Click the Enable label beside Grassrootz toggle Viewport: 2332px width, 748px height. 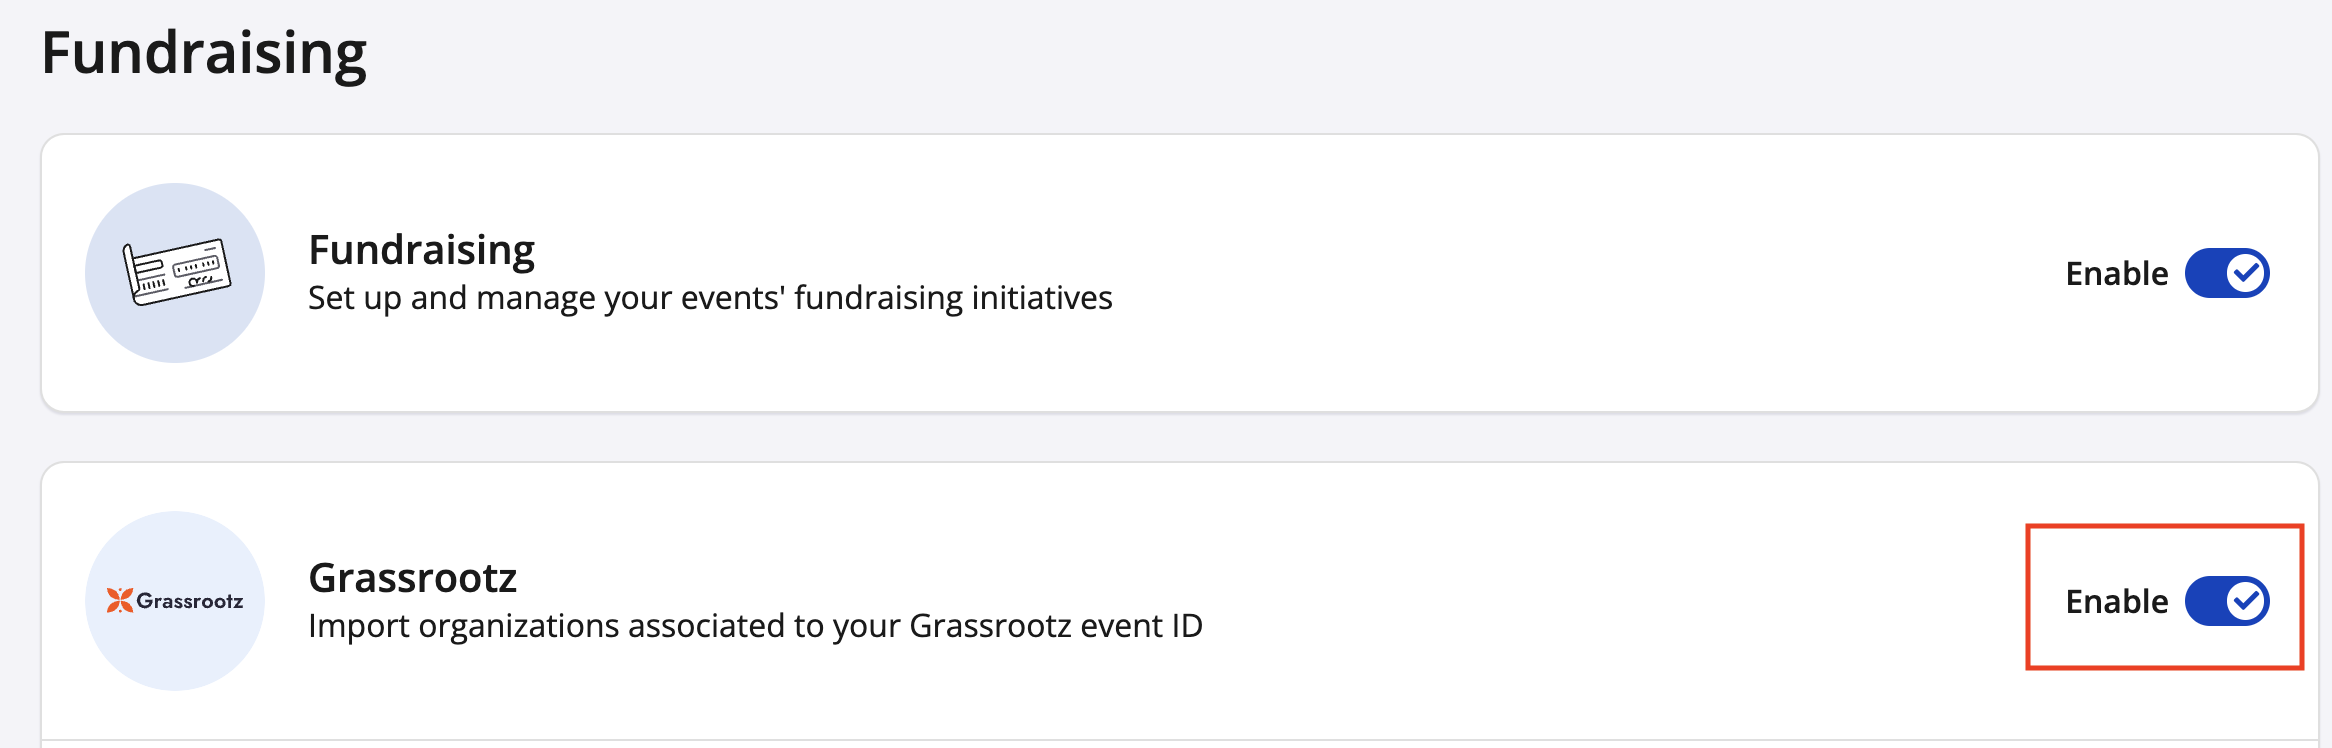[2116, 602]
